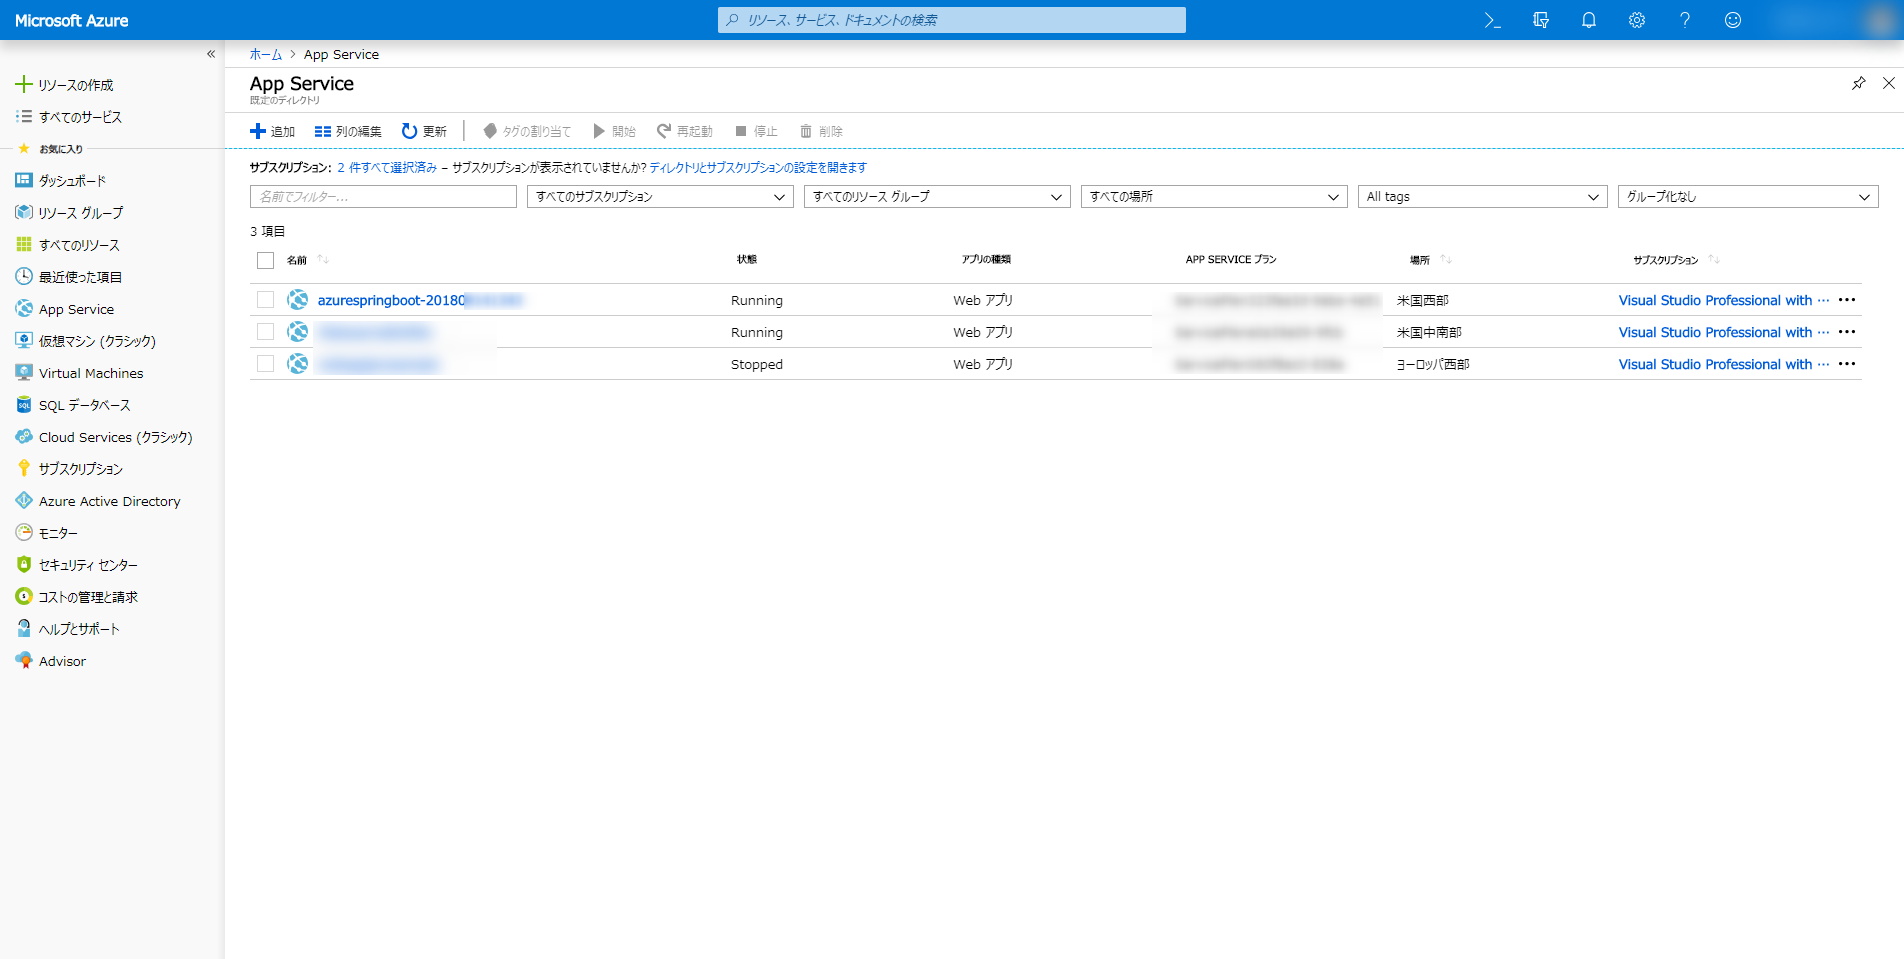Check the 米国中南部 row checkbox
Viewport: 1904px width, 959px height.
coord(265,332)
